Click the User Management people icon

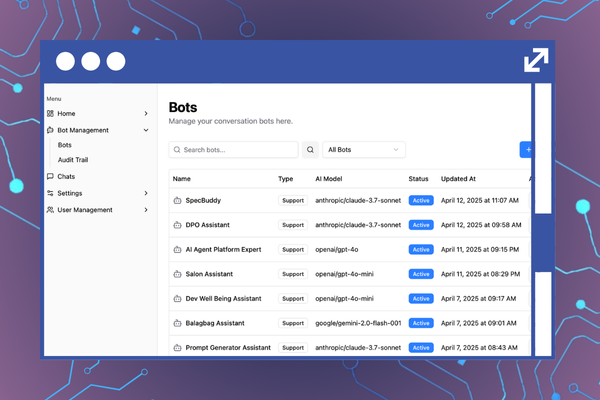[50, 210]
